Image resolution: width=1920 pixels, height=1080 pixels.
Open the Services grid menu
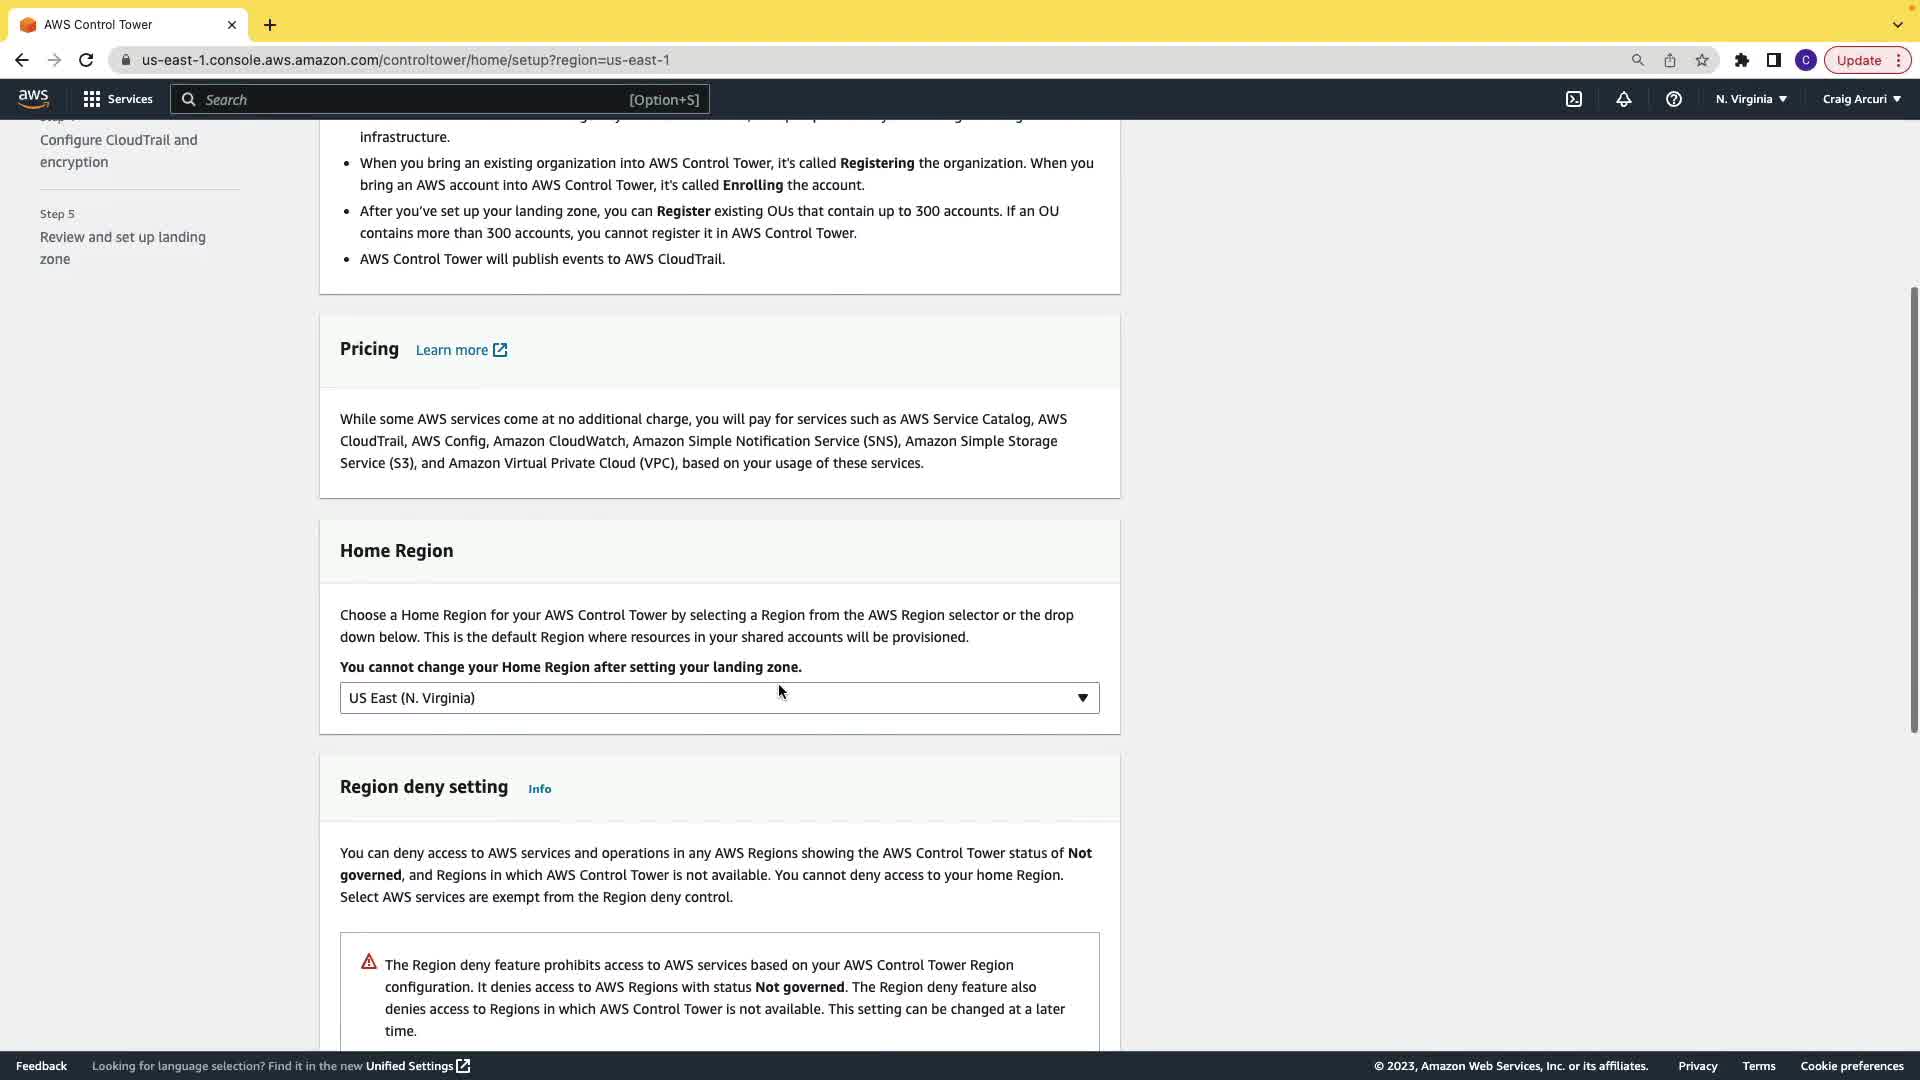coord(118,99)
